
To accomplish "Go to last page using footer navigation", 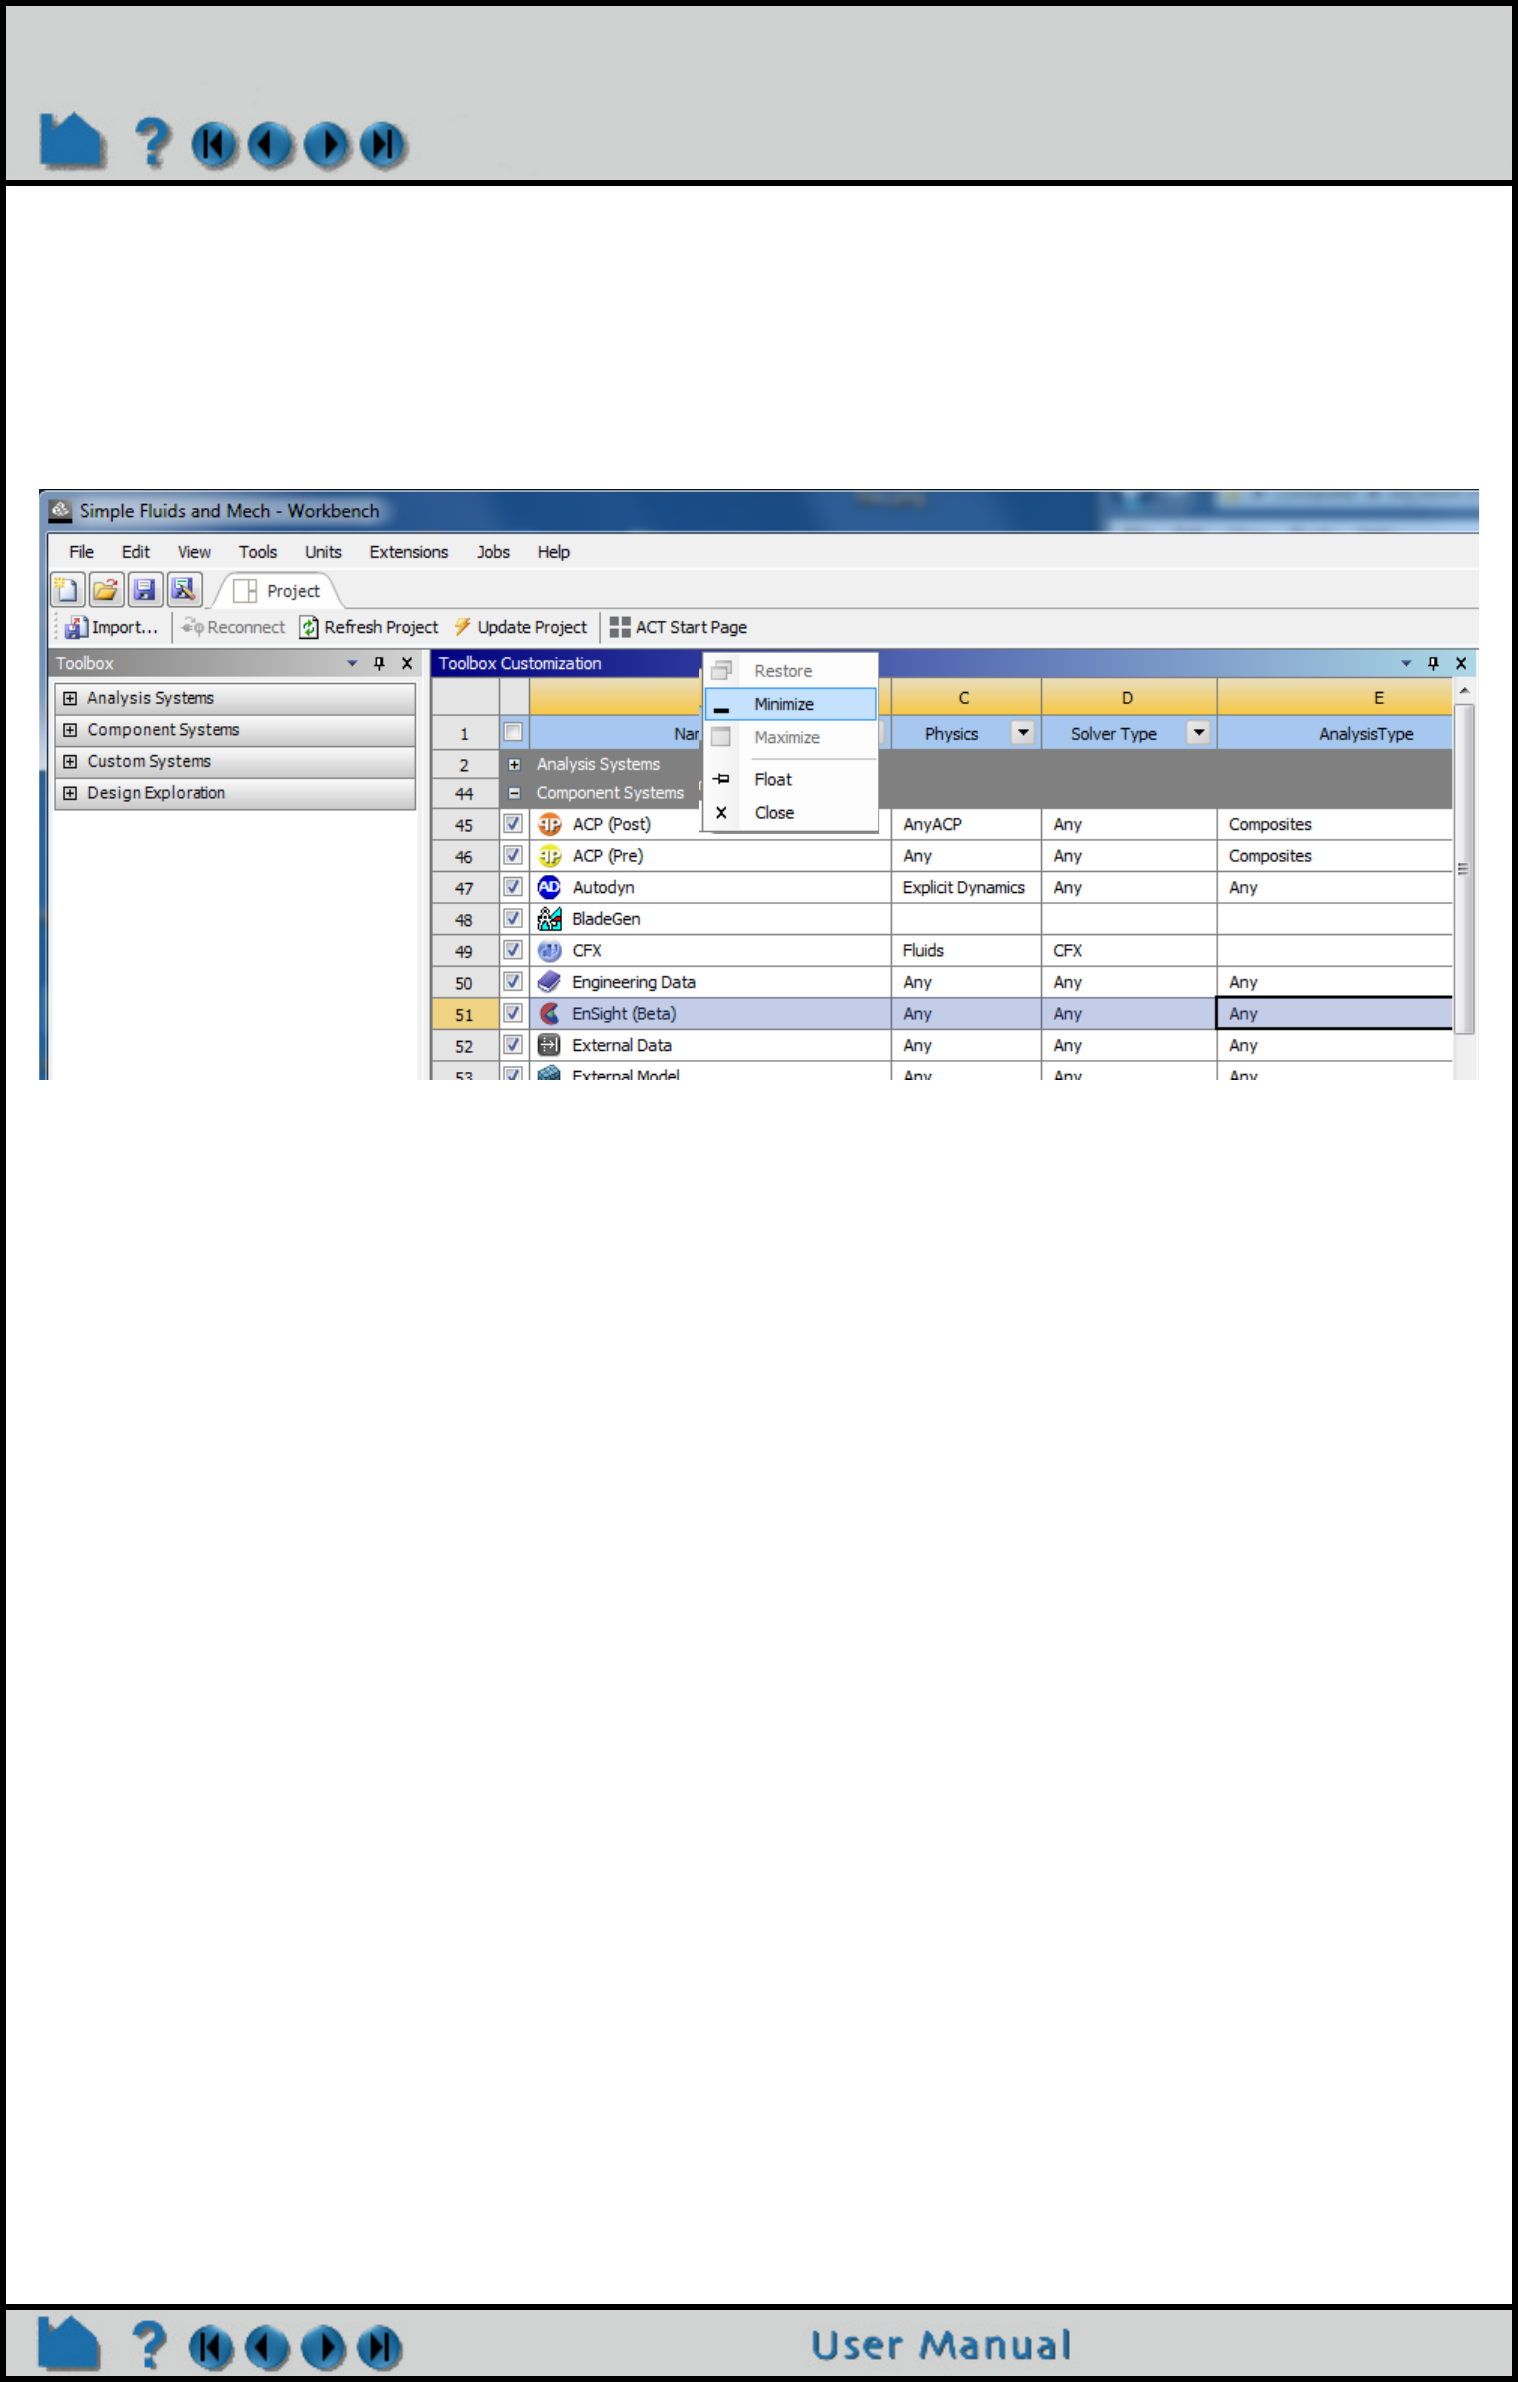I will tap(379, 2348).
